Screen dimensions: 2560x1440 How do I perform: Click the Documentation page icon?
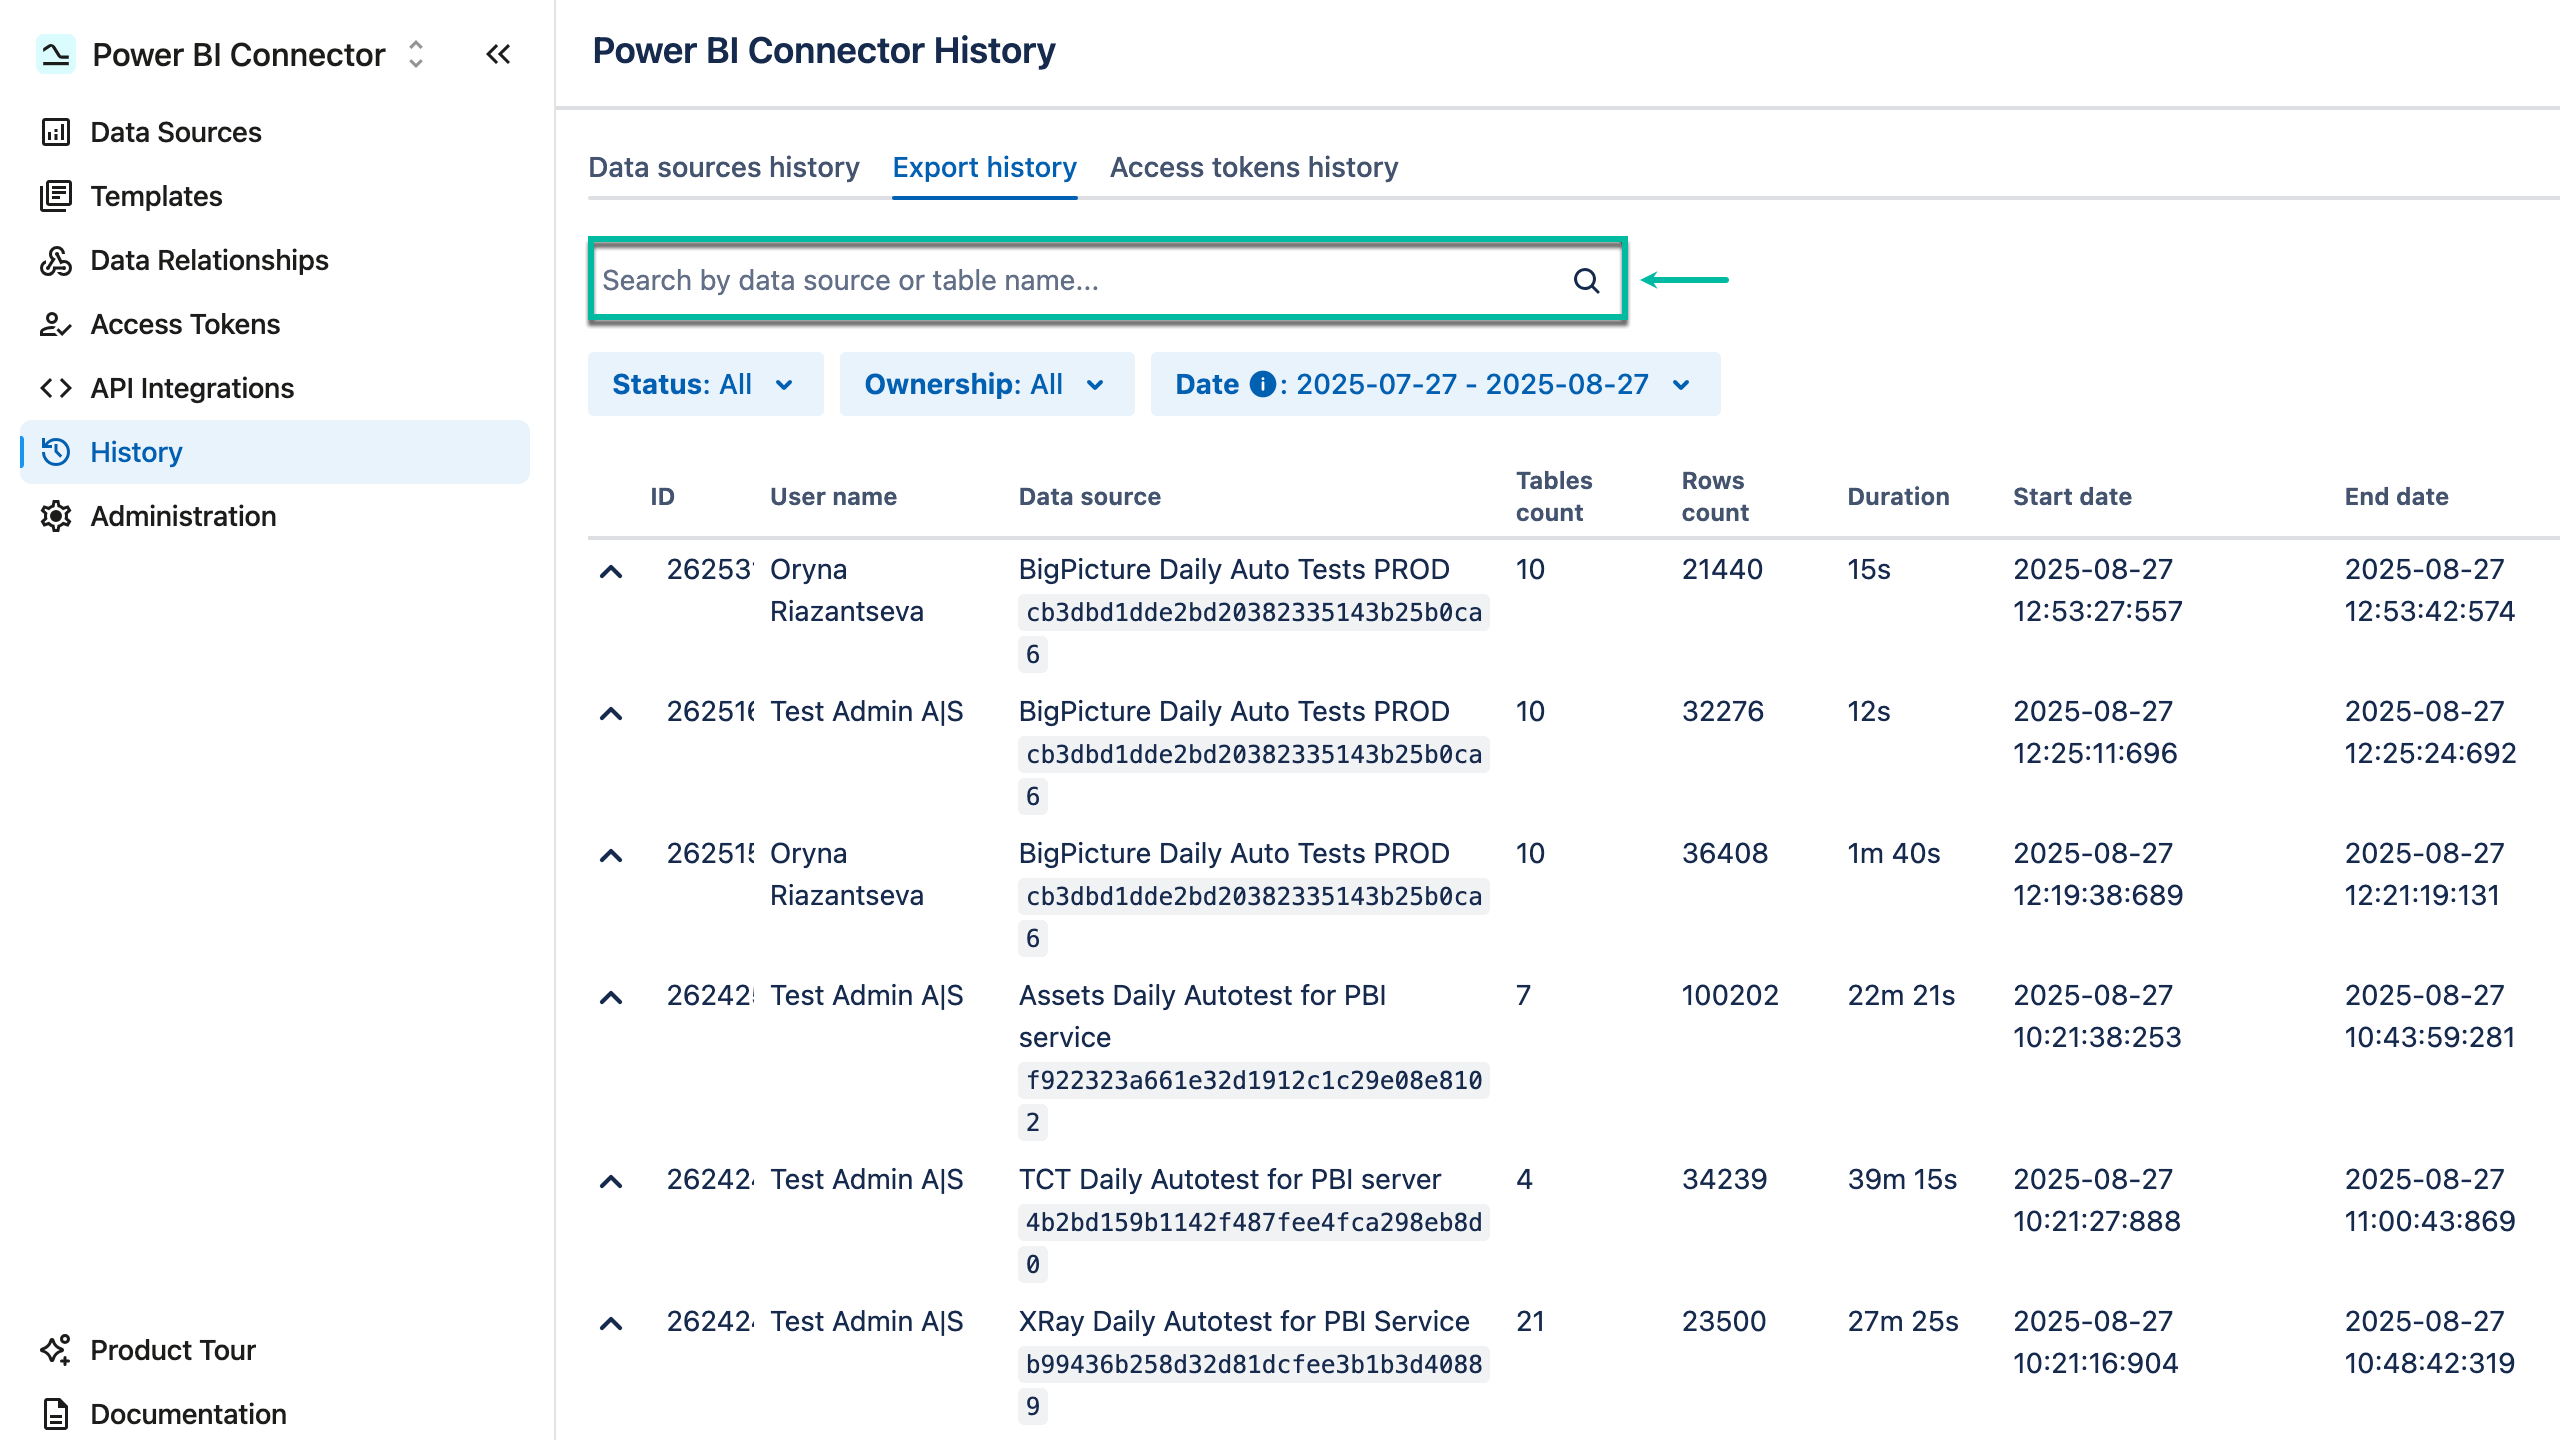56,1413
